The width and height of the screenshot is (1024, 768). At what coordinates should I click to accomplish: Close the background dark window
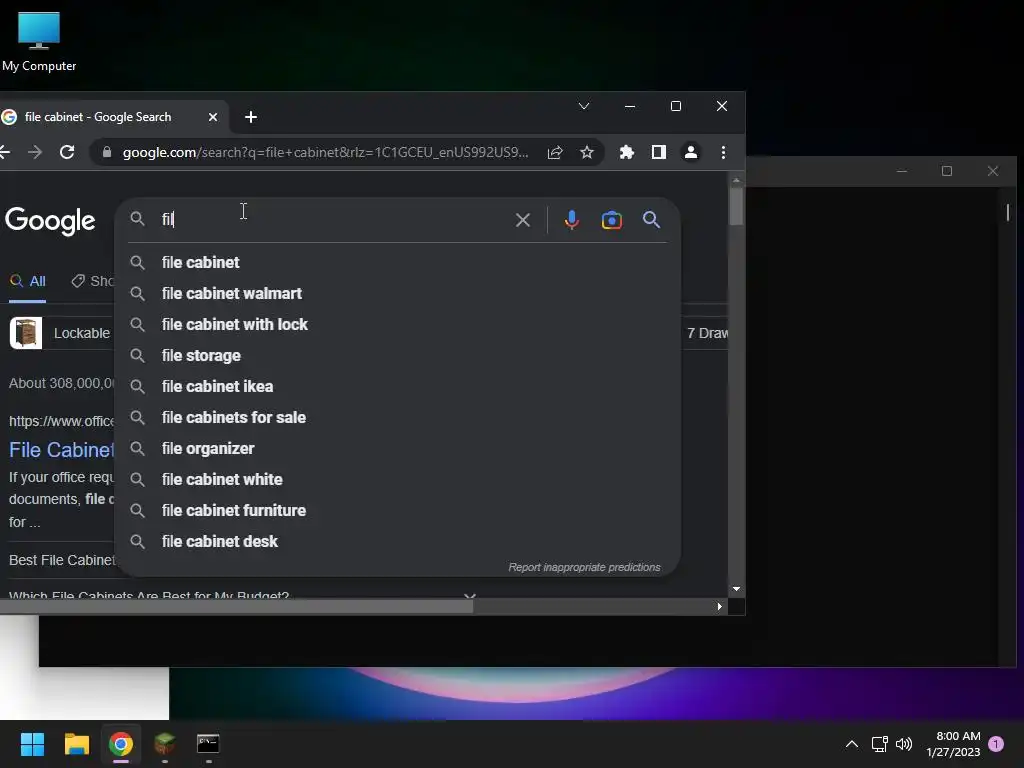993,171
